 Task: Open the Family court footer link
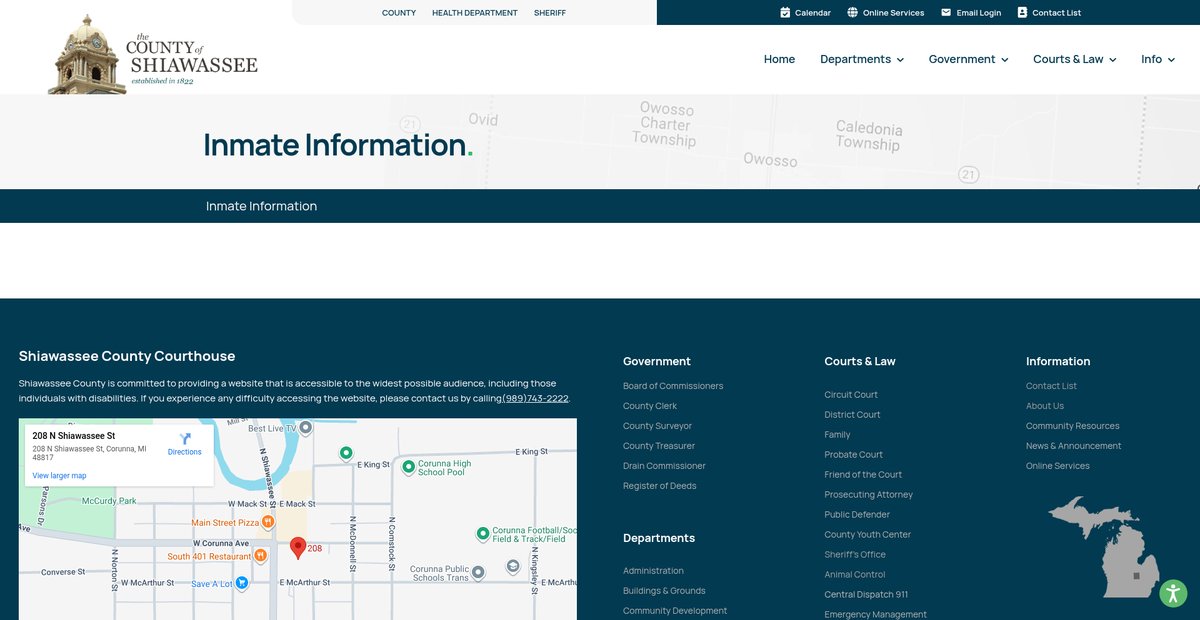pos(838,435)
